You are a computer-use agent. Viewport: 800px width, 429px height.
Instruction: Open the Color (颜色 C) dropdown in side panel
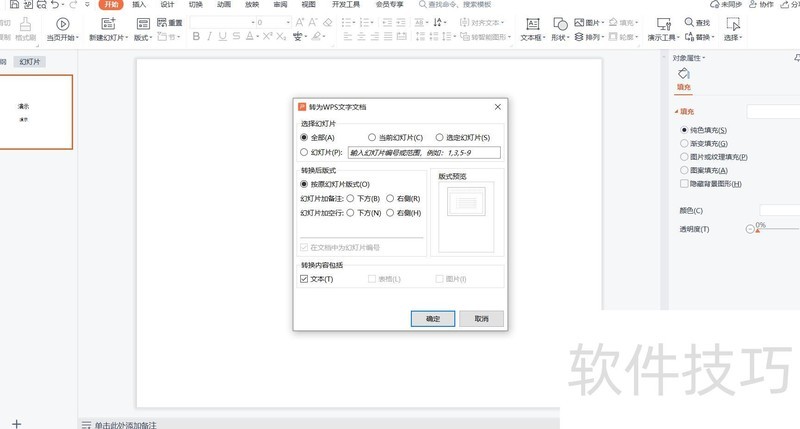tap(780, 210)
